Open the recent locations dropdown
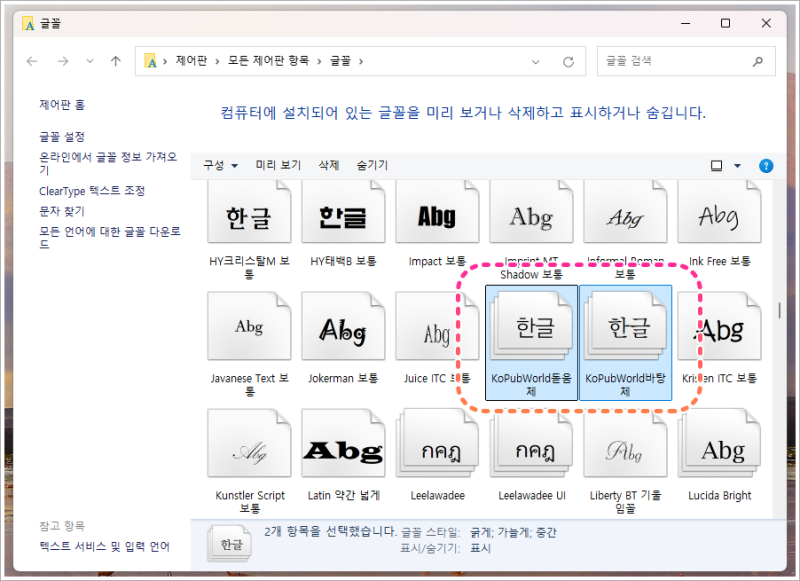 [90, 62]
